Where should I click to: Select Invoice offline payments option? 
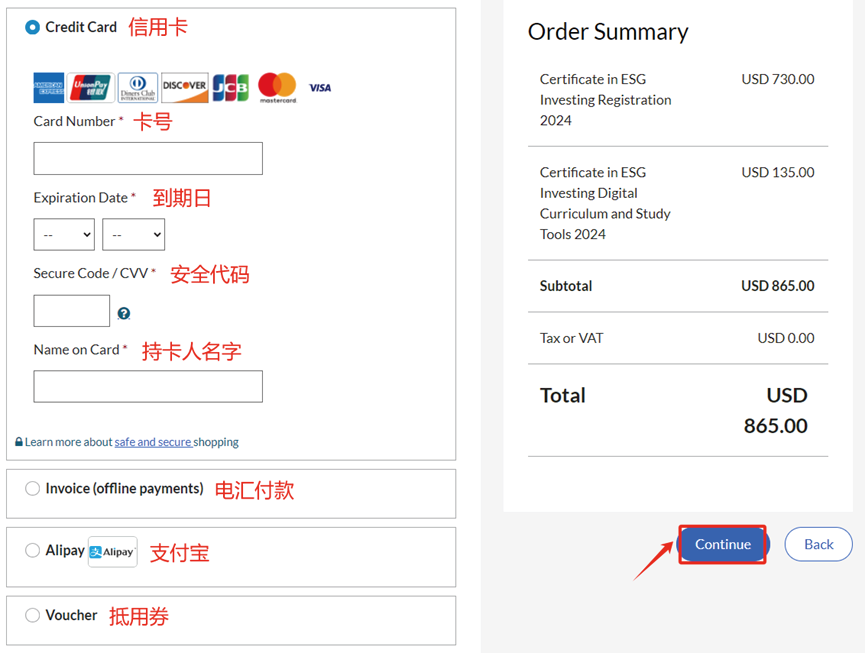pyautogui.click(x=33, y=488)
